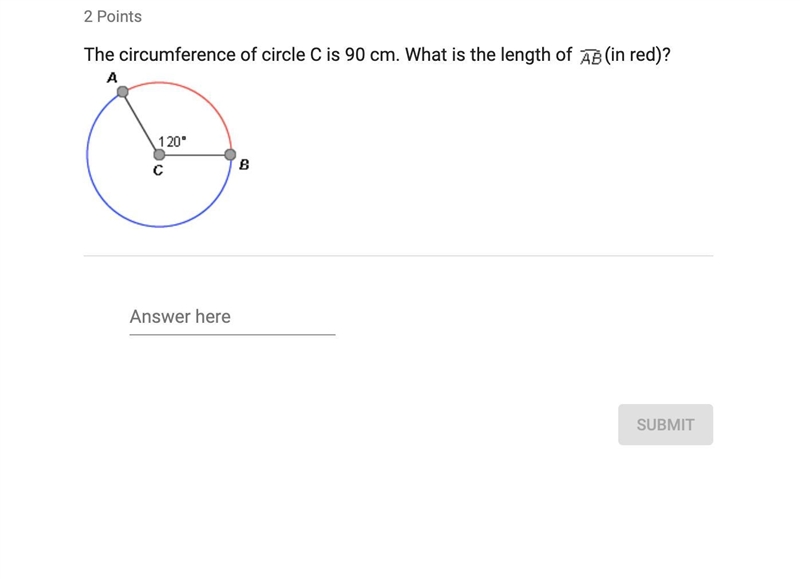Click the Answer here input field
The width and height of the screenshot is (800, 580).
coord(232,317)
